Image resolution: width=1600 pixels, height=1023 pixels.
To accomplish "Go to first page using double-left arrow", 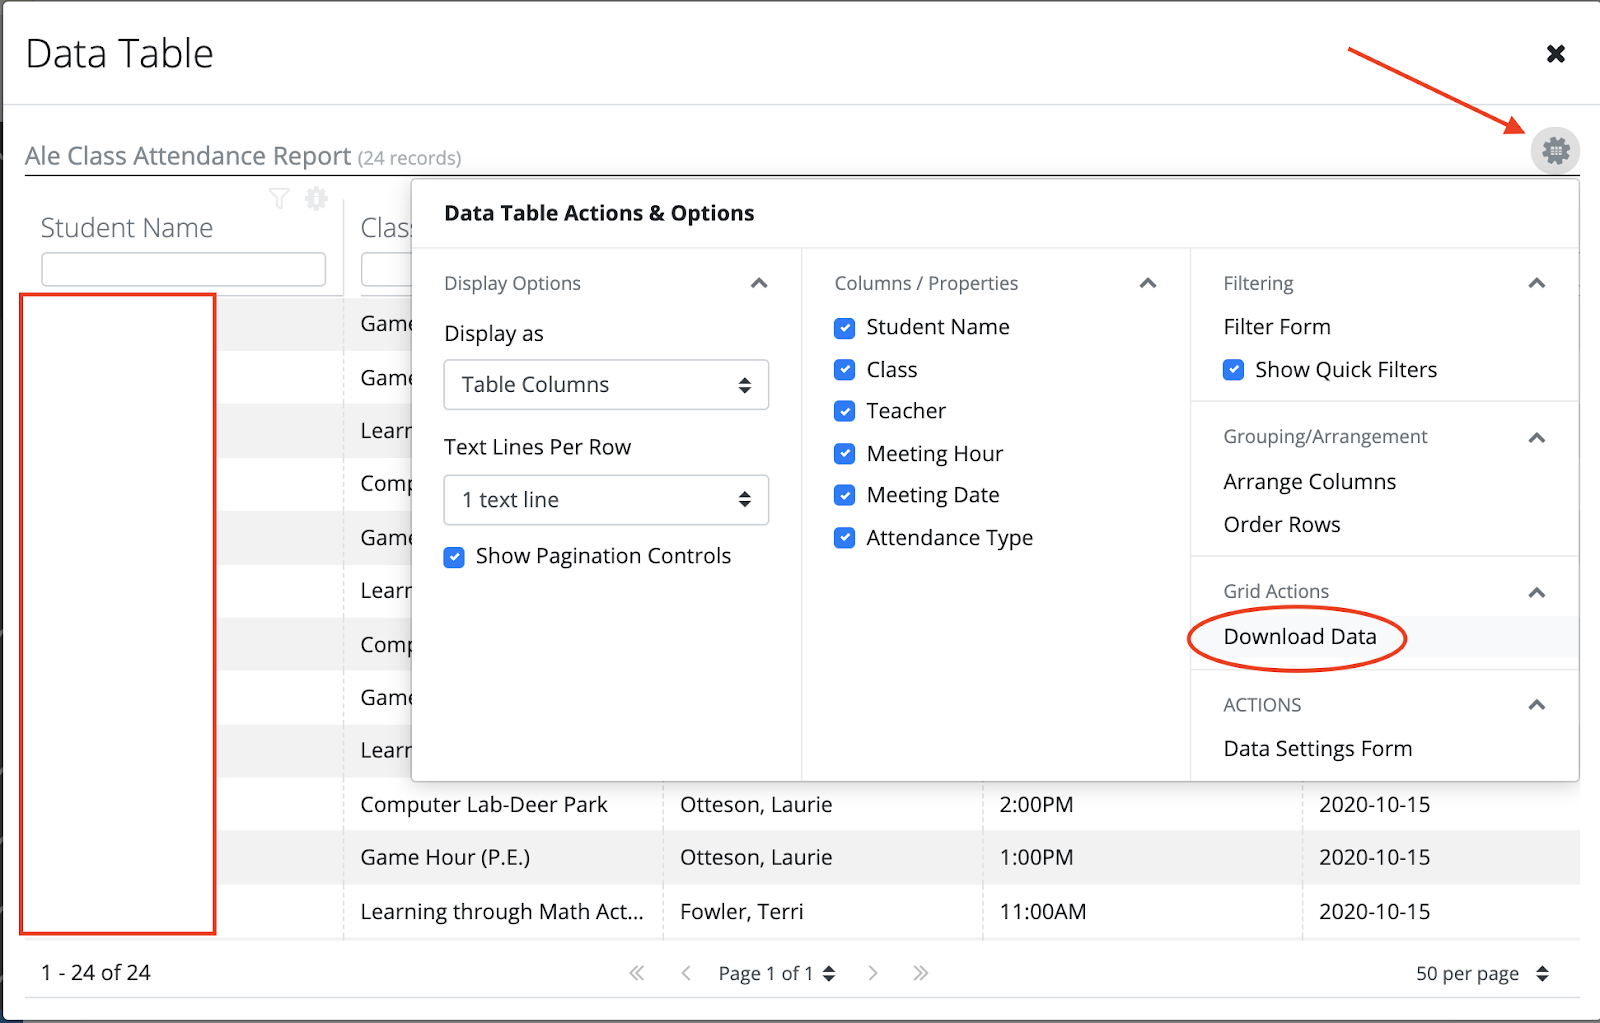I will [637, 973].
